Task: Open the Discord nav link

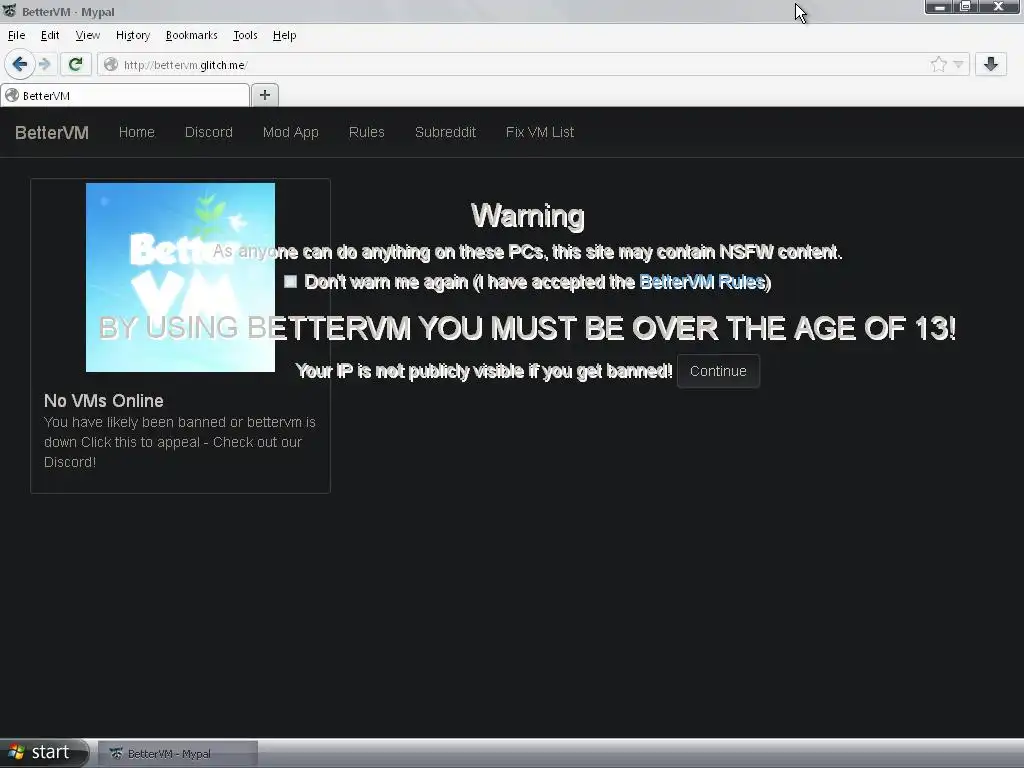Action: pyautogui.click(x=208, y=132)
